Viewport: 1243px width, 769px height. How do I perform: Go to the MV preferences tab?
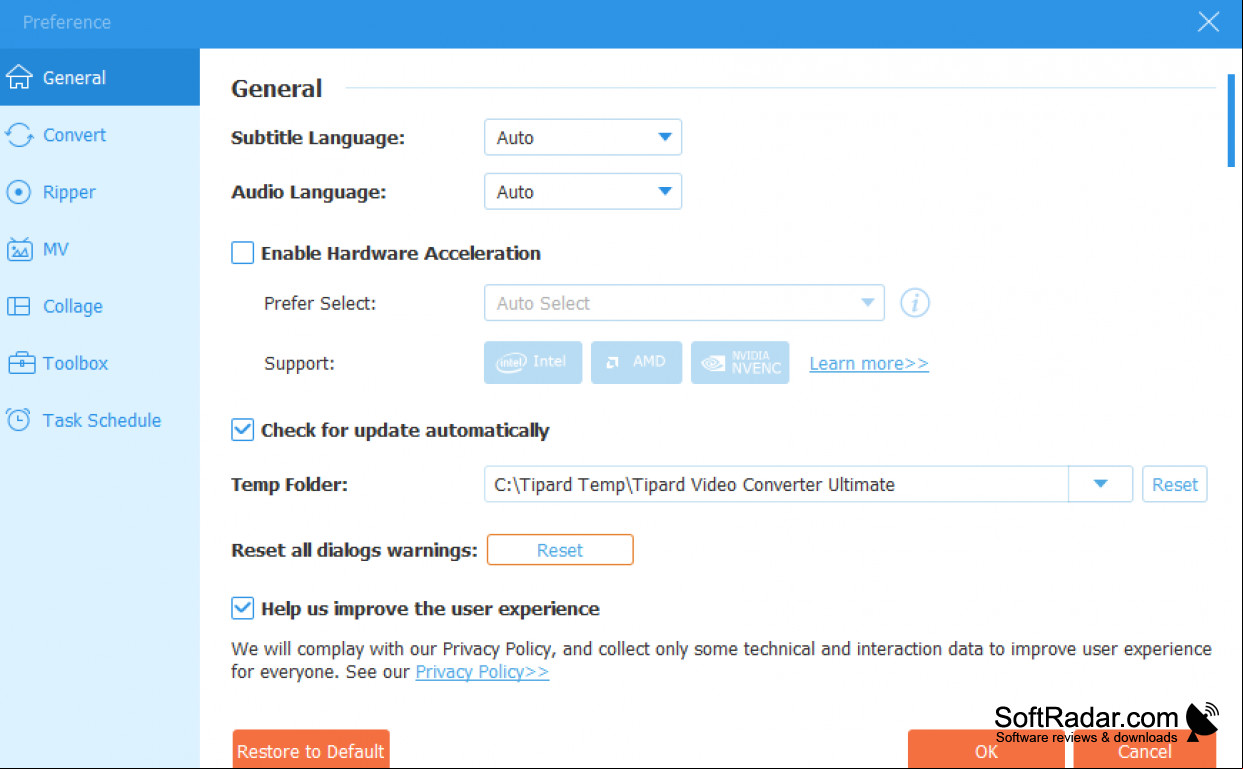100,249
